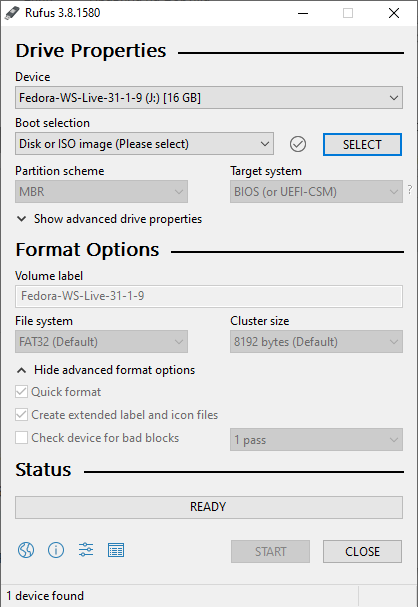
Task: Toggle Create extended label and icon files
Action: (21, 415)
